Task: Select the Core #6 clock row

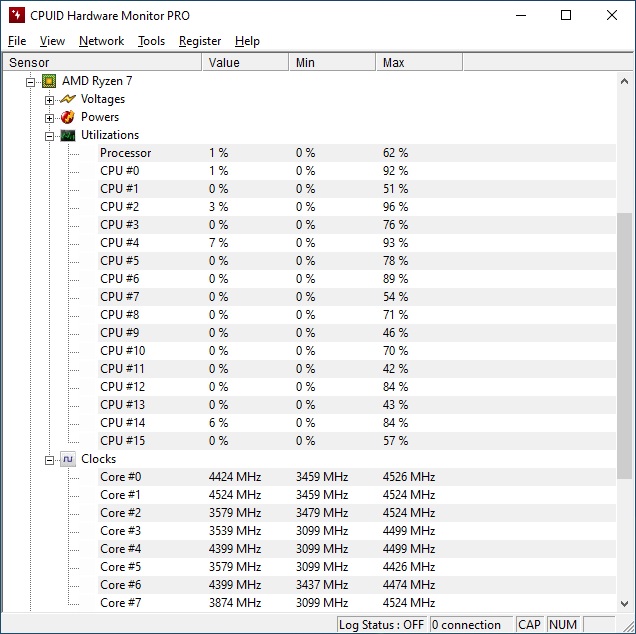Action: 357,585
